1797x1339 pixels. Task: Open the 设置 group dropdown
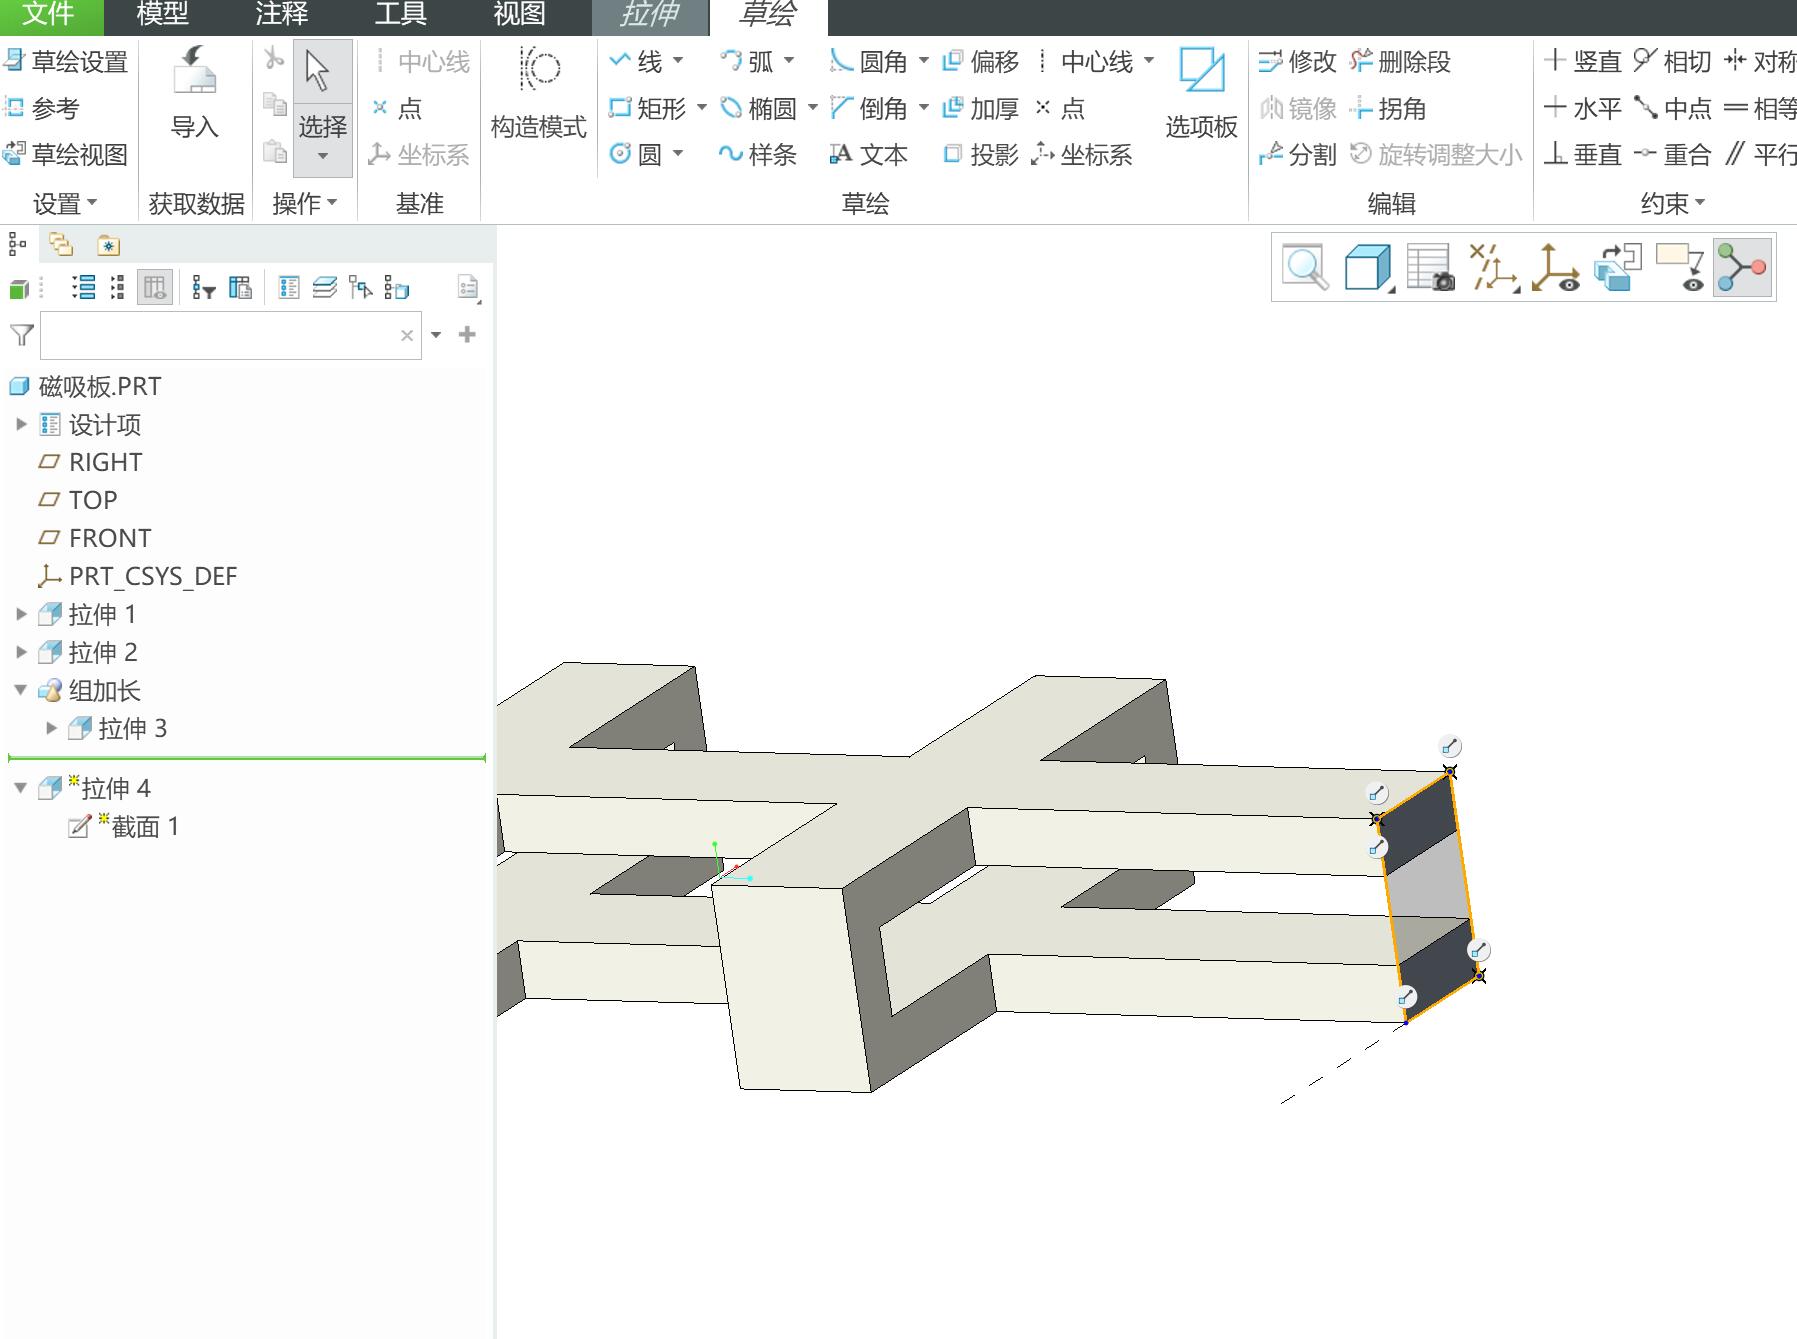[65, 203]
